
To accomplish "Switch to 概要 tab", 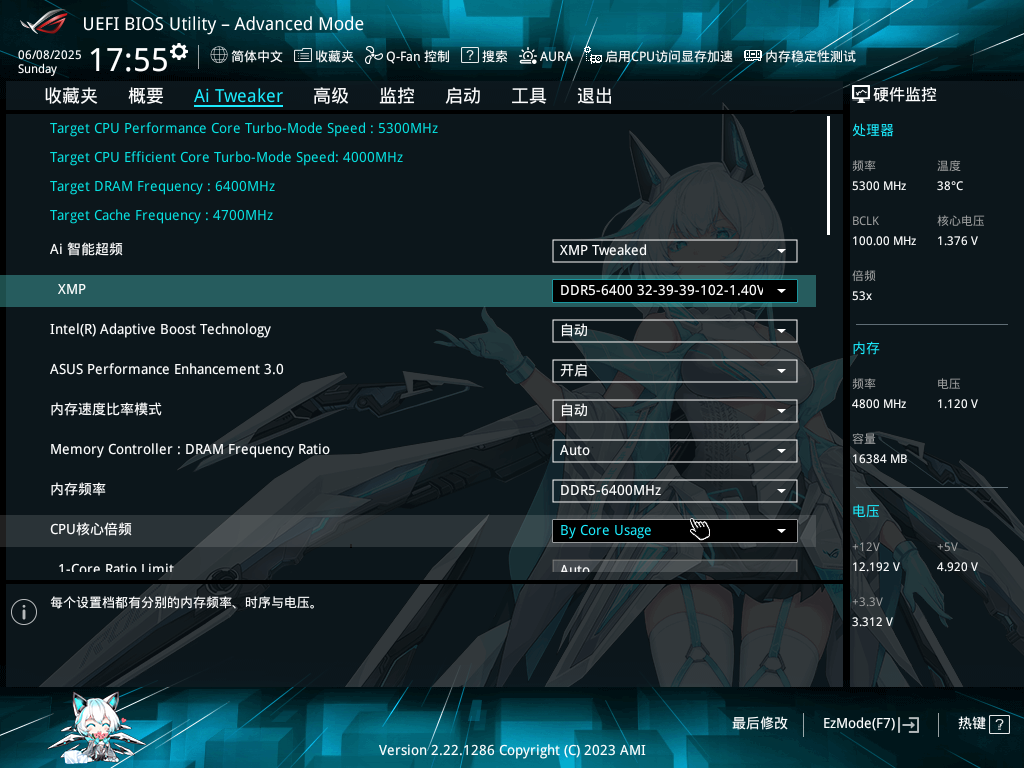I will pyautogui.click(x=146, y=96).
